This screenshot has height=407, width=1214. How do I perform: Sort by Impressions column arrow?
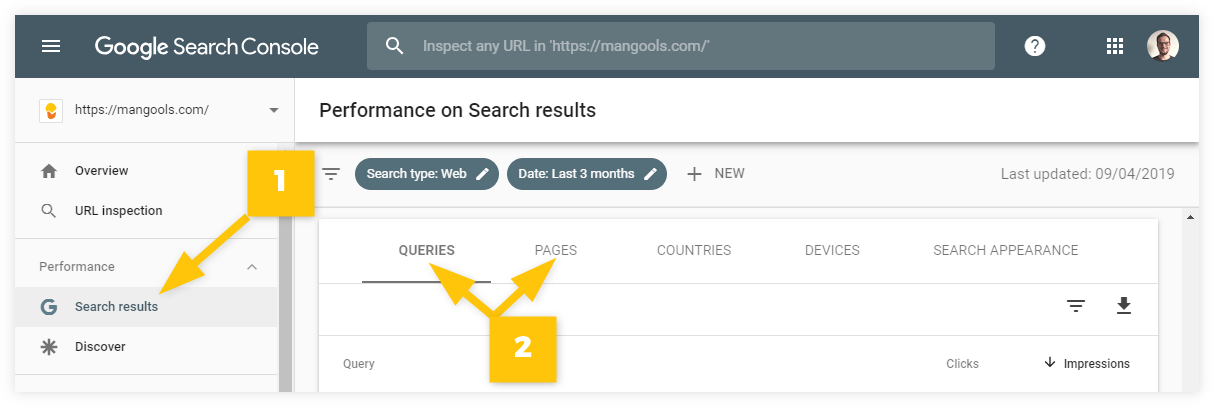tap(1050, 363)
